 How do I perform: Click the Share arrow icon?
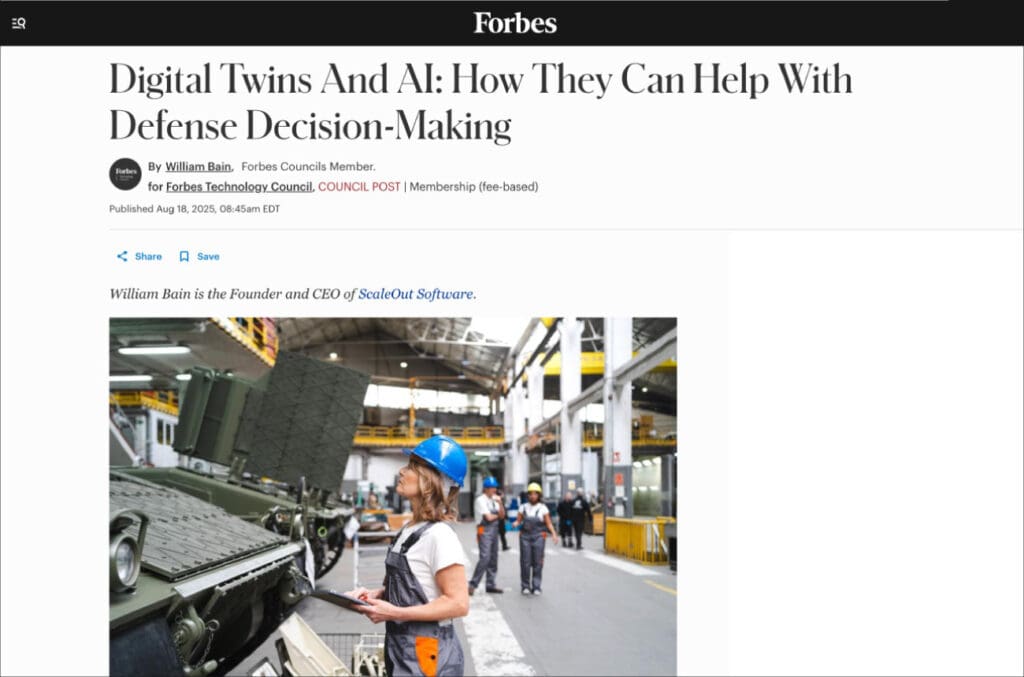coord(122,256)
